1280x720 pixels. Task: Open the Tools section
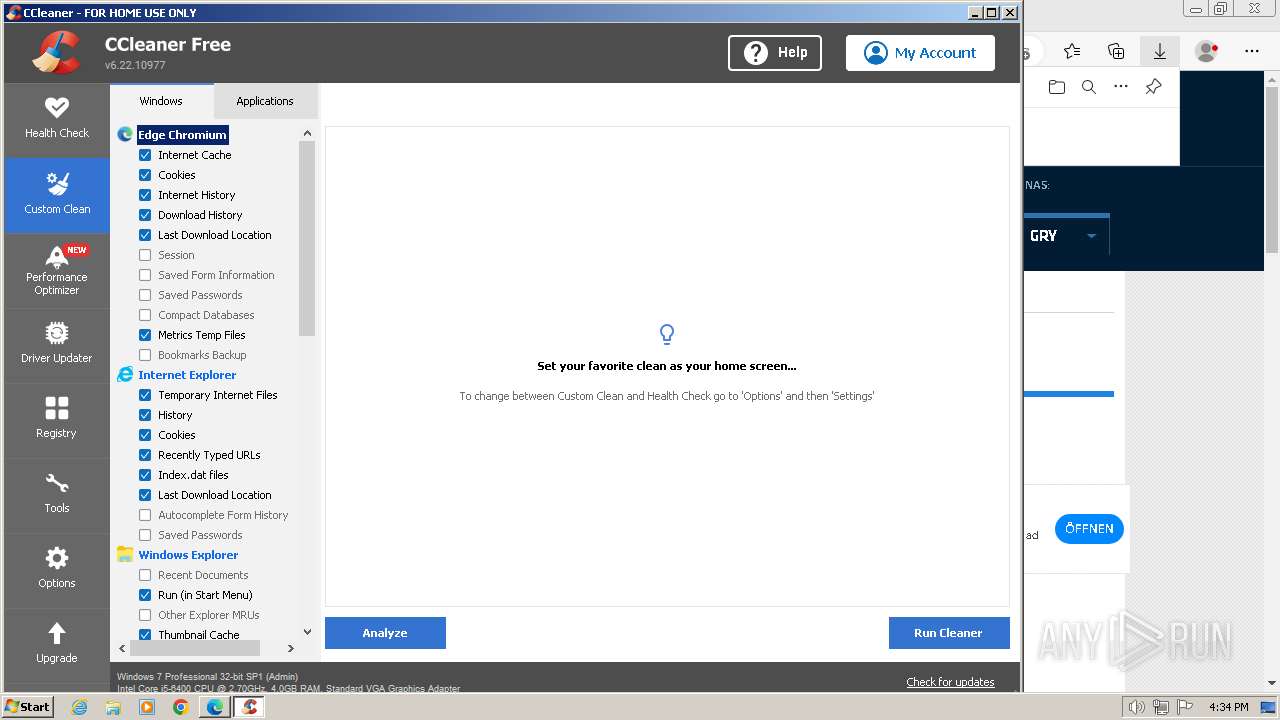(57, 495)
